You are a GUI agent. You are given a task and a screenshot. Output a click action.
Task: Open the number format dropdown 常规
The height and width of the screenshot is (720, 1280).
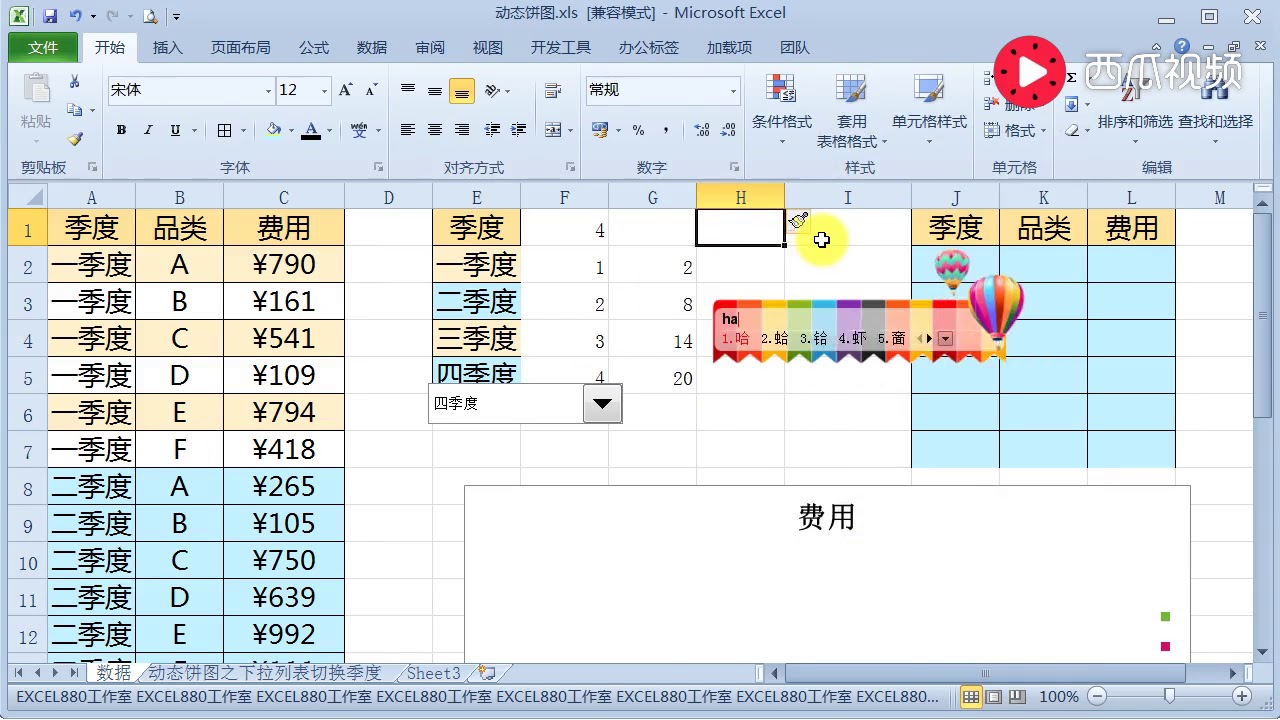pyautogui.click(x=733, y=91)
